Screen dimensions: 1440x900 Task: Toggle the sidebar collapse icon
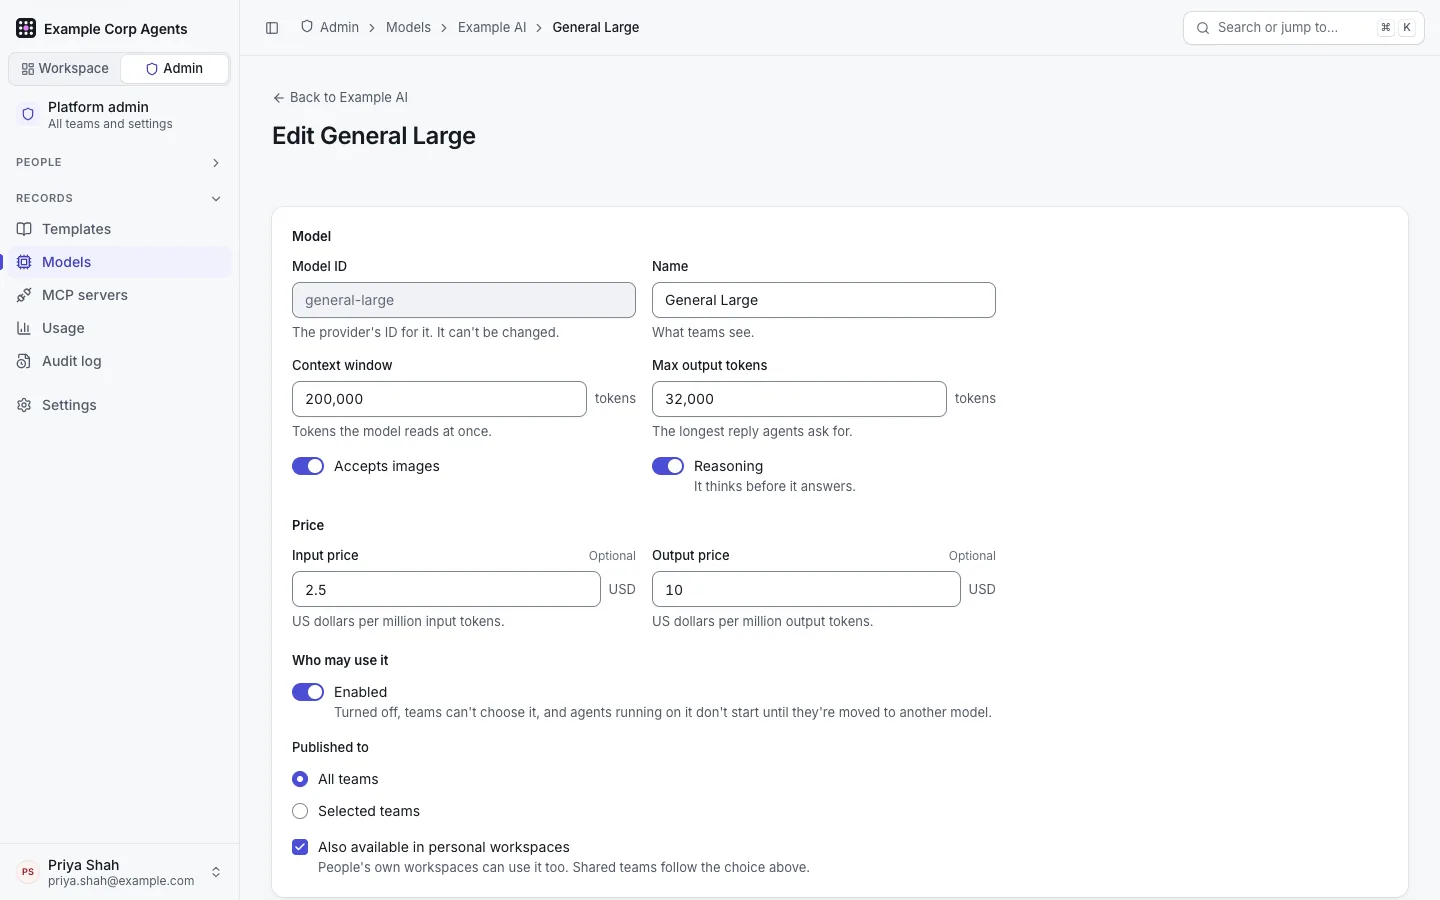click(272, 28)
